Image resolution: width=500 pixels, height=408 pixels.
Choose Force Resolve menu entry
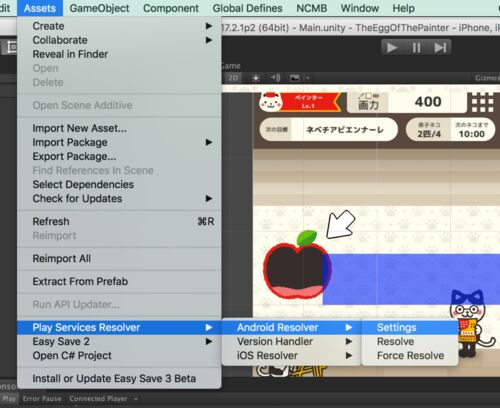tap(410, 356)
